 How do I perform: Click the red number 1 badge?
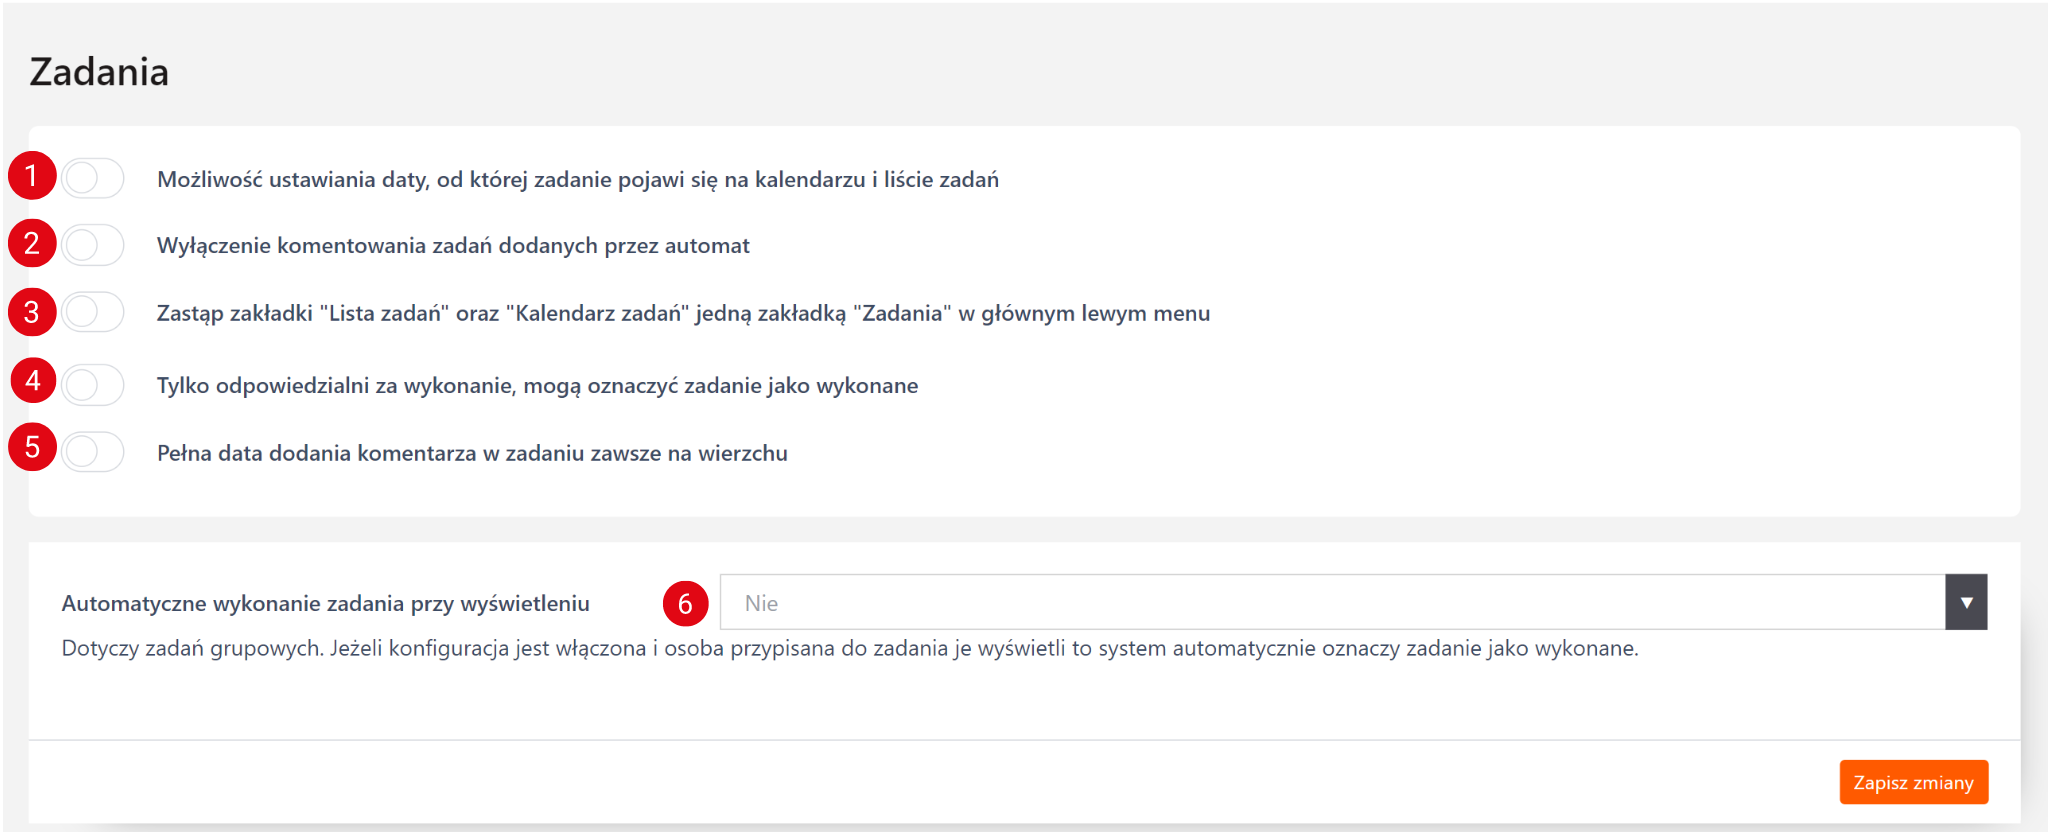tap(32, 176)
